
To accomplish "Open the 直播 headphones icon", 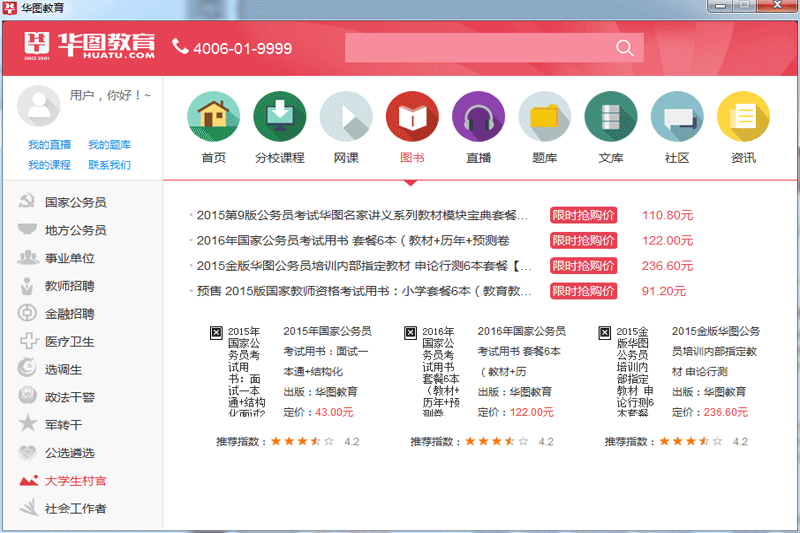I will click(x=479, y=116).
